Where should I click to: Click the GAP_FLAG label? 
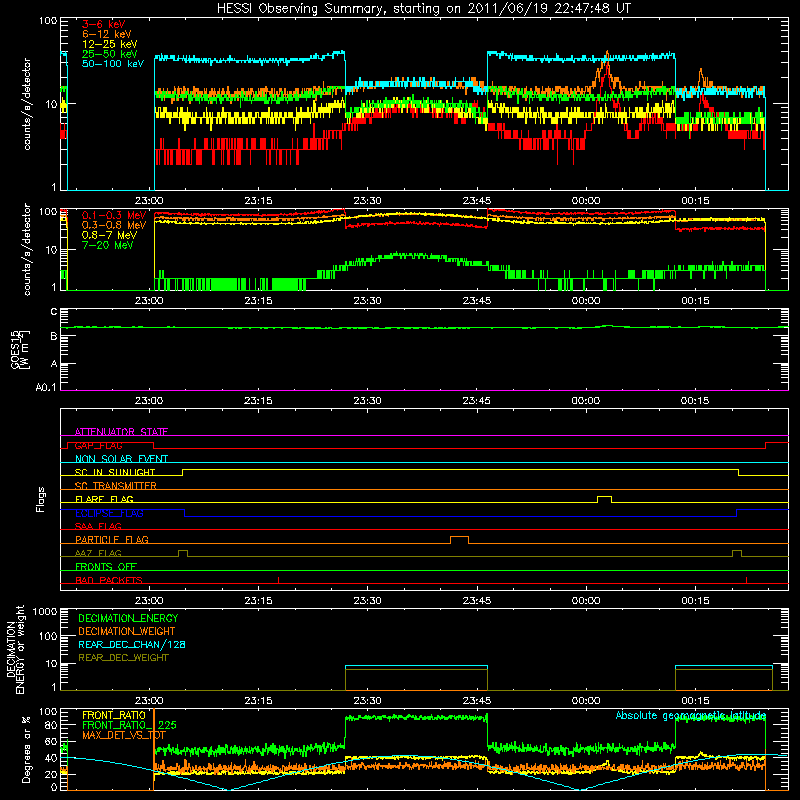98,445
